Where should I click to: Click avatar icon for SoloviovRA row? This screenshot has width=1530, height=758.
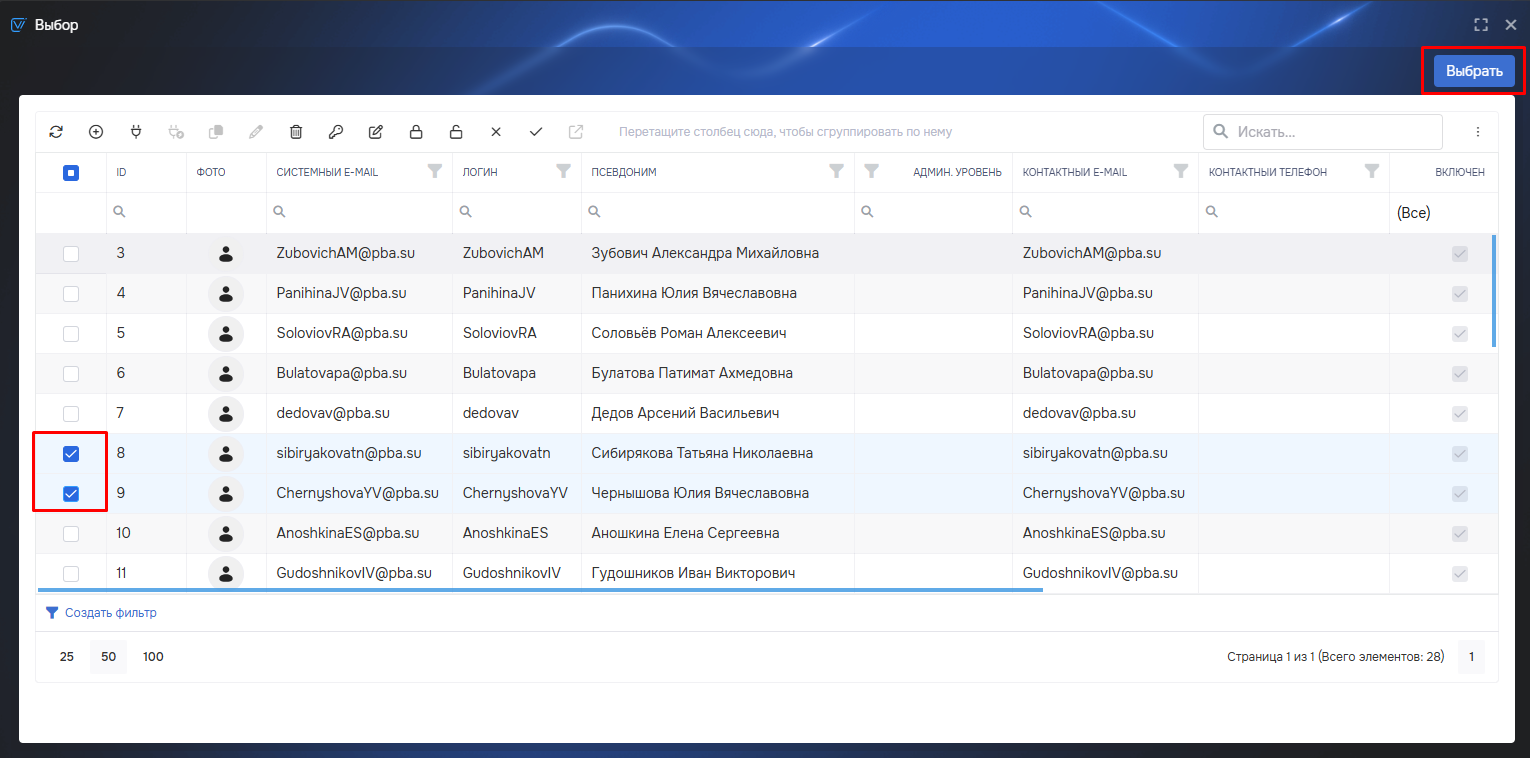pos(226,333)
